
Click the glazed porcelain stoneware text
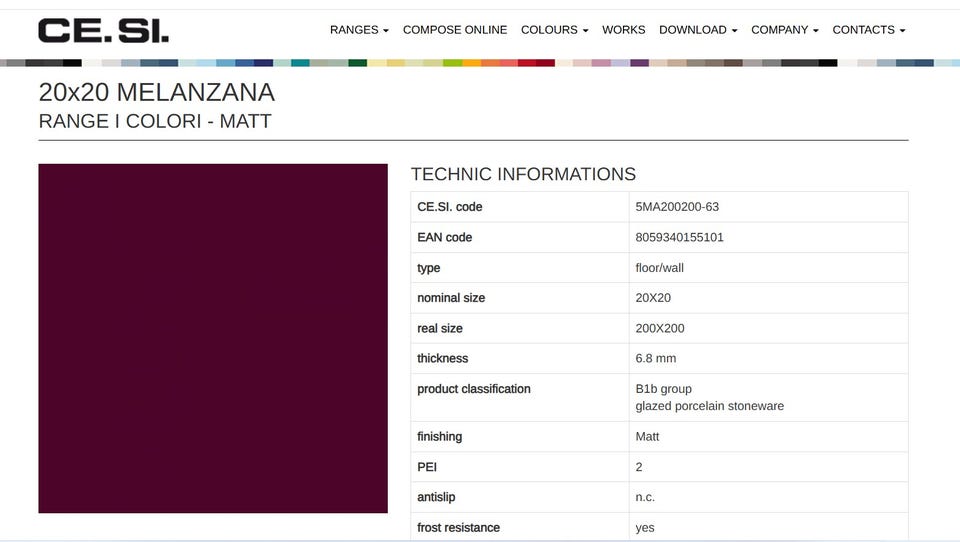[x=710, y=406]
